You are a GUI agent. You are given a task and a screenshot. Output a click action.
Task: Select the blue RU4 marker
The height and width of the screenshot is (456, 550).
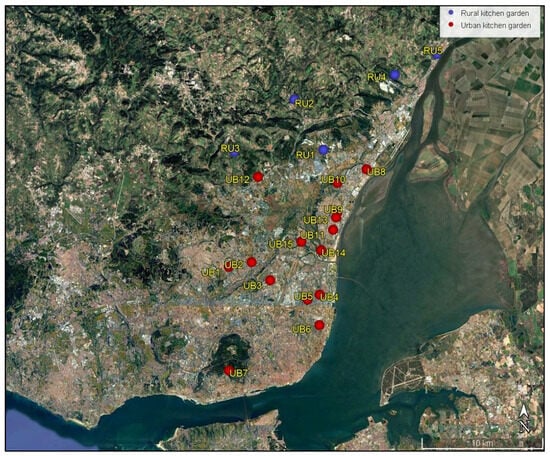tap(395, 75)
